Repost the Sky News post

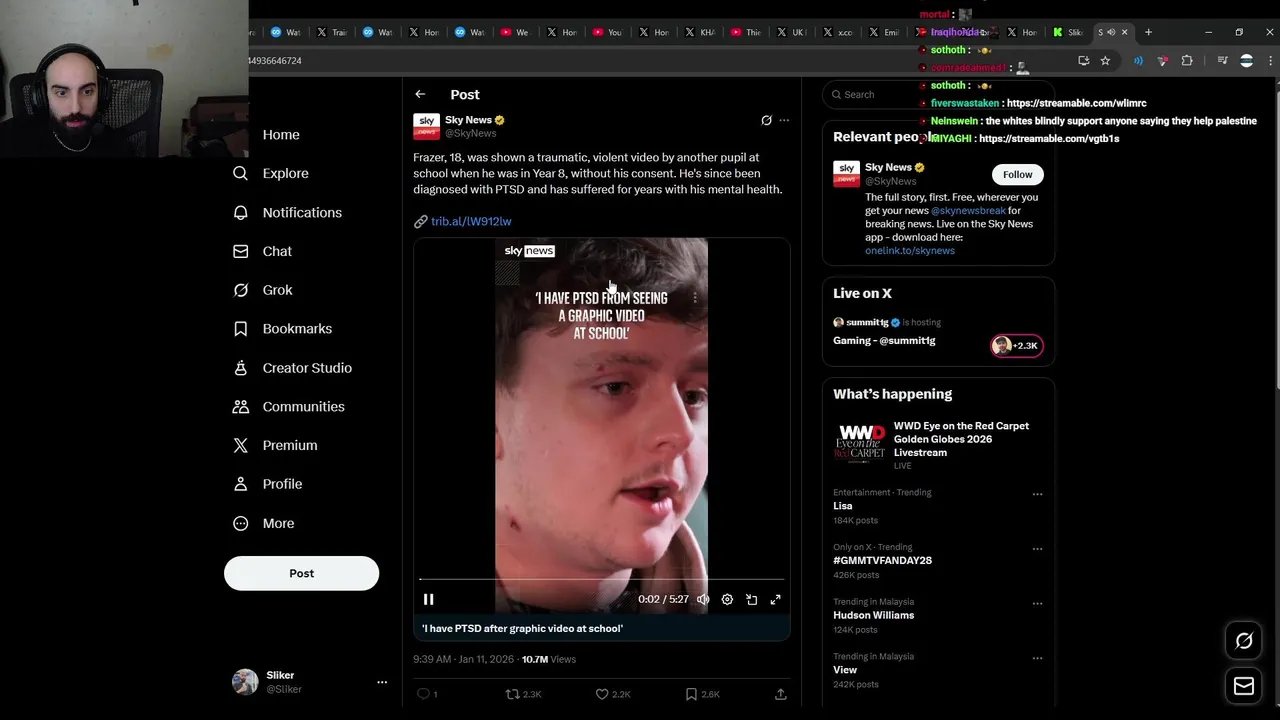pyautogui.click(x=513, y=694)
